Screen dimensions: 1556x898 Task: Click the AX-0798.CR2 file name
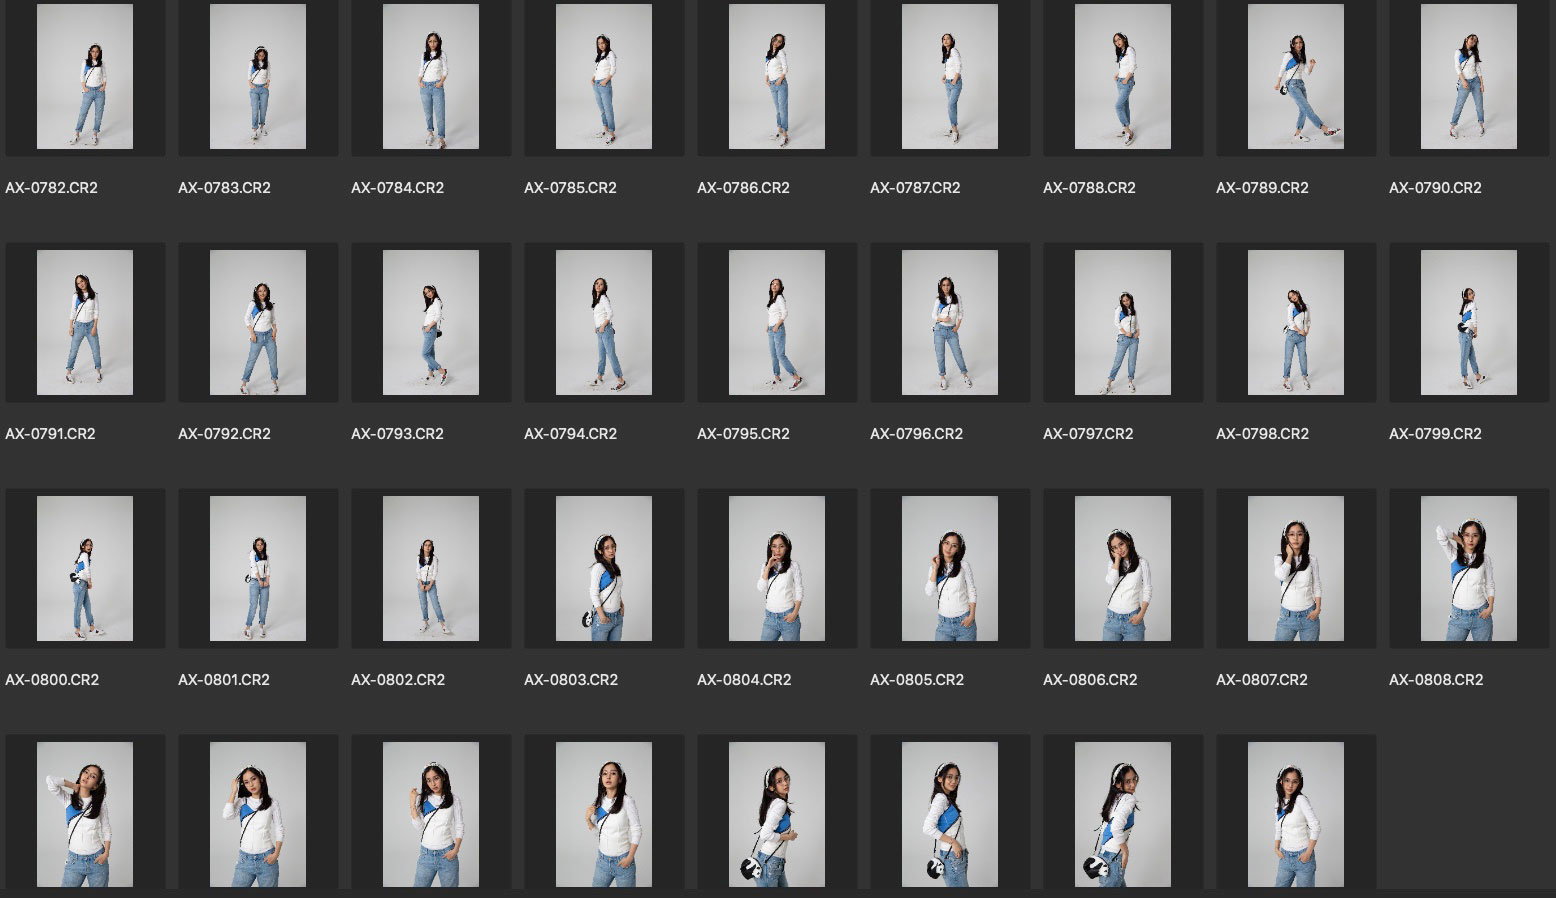coord(1262,434)
